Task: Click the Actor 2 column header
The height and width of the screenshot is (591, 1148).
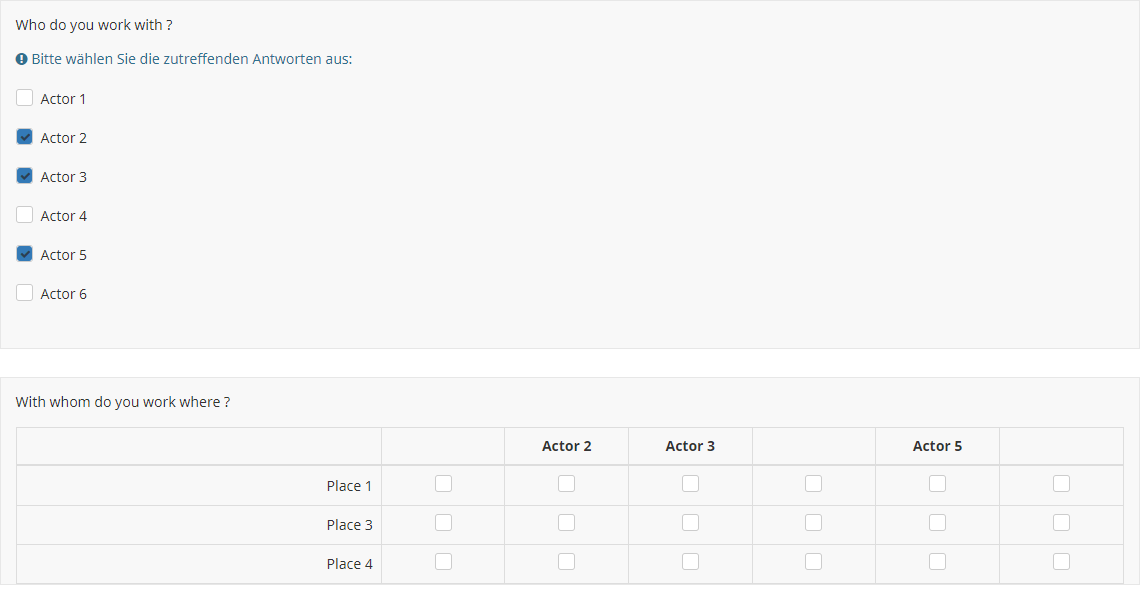Action: tap(567, 446)
